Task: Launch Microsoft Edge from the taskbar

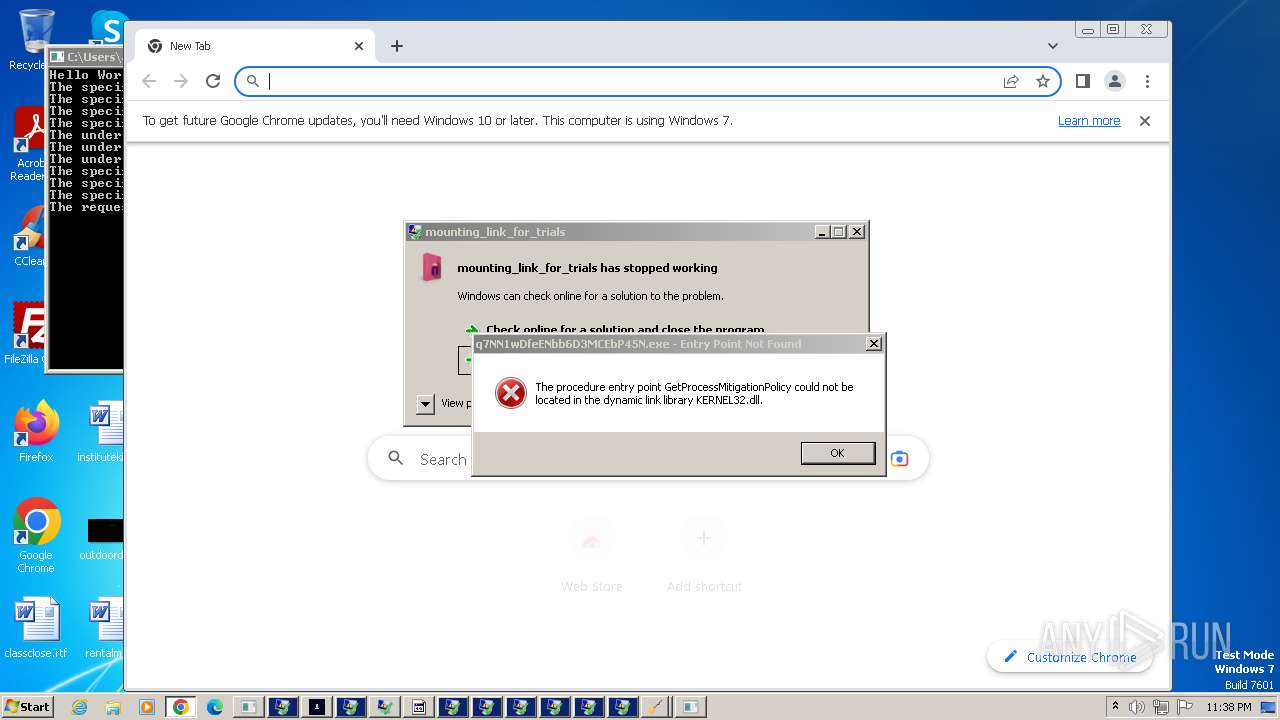Action: point(215,707)
